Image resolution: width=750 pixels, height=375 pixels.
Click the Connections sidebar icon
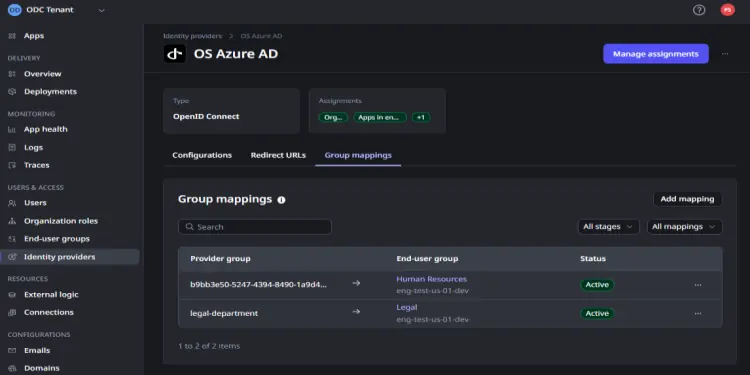pos(12,313)
